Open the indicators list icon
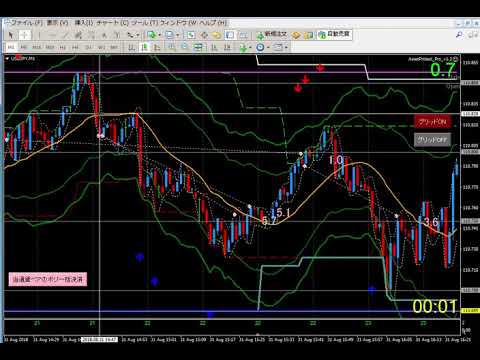 [x=243, y=47]
